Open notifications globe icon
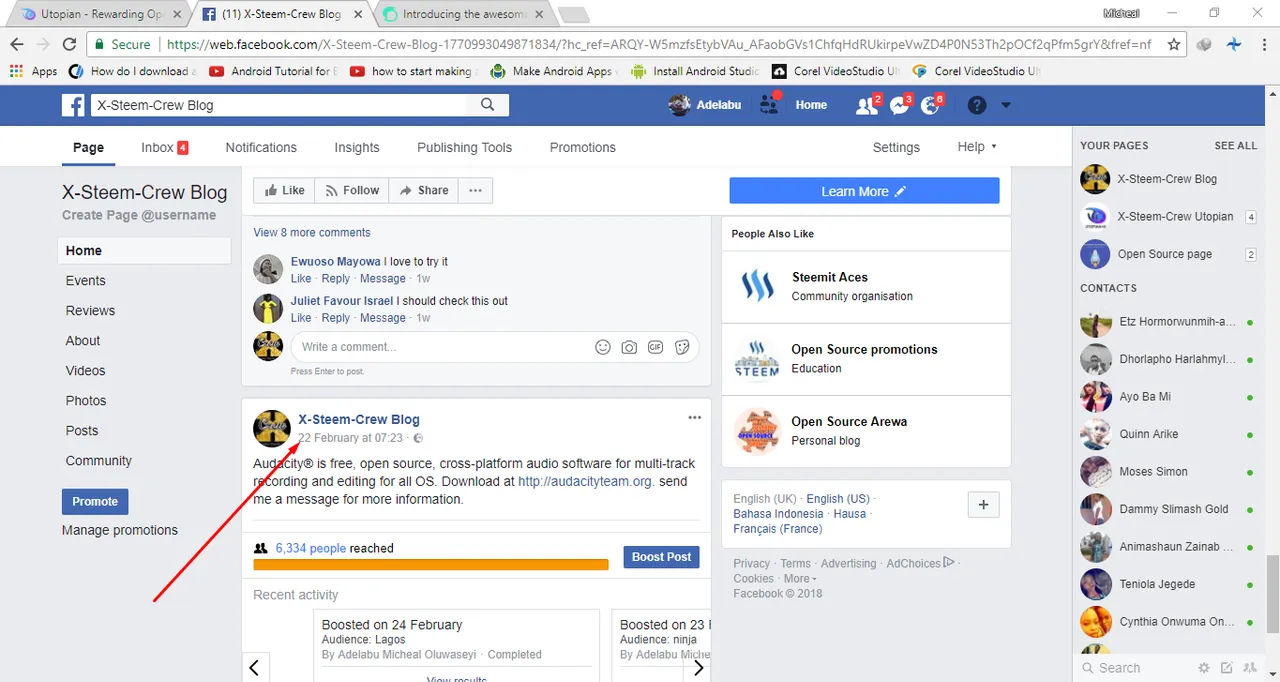The width and height of the screenshot is (1280, 682). (930, 105)
